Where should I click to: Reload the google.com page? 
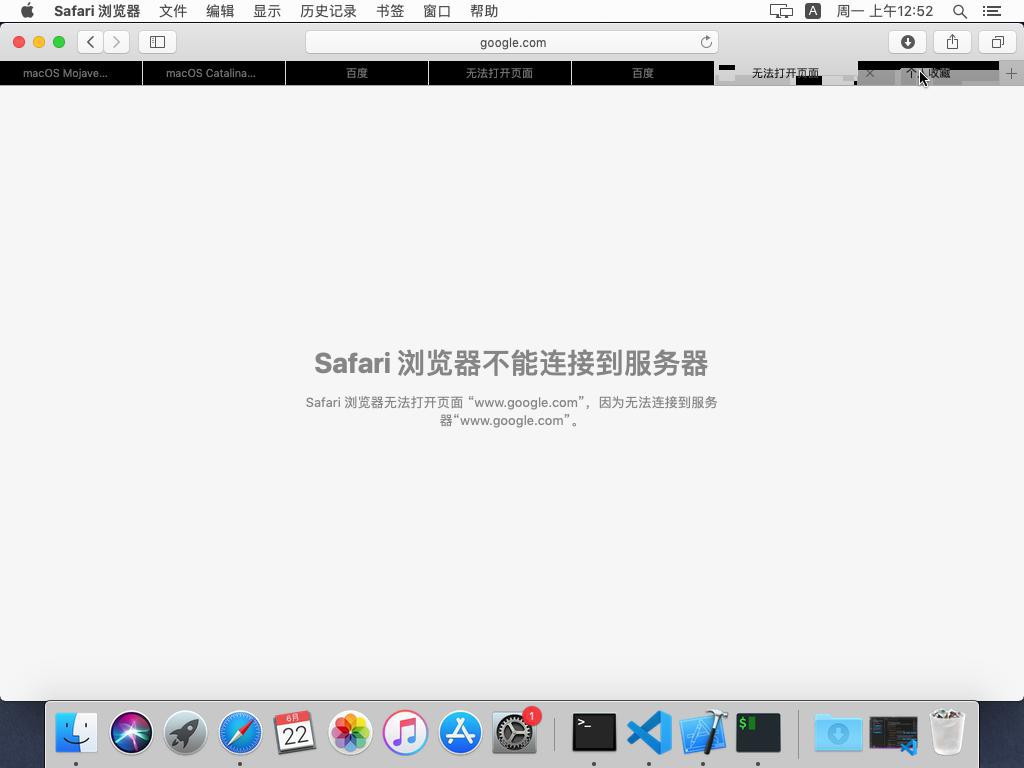706,42
